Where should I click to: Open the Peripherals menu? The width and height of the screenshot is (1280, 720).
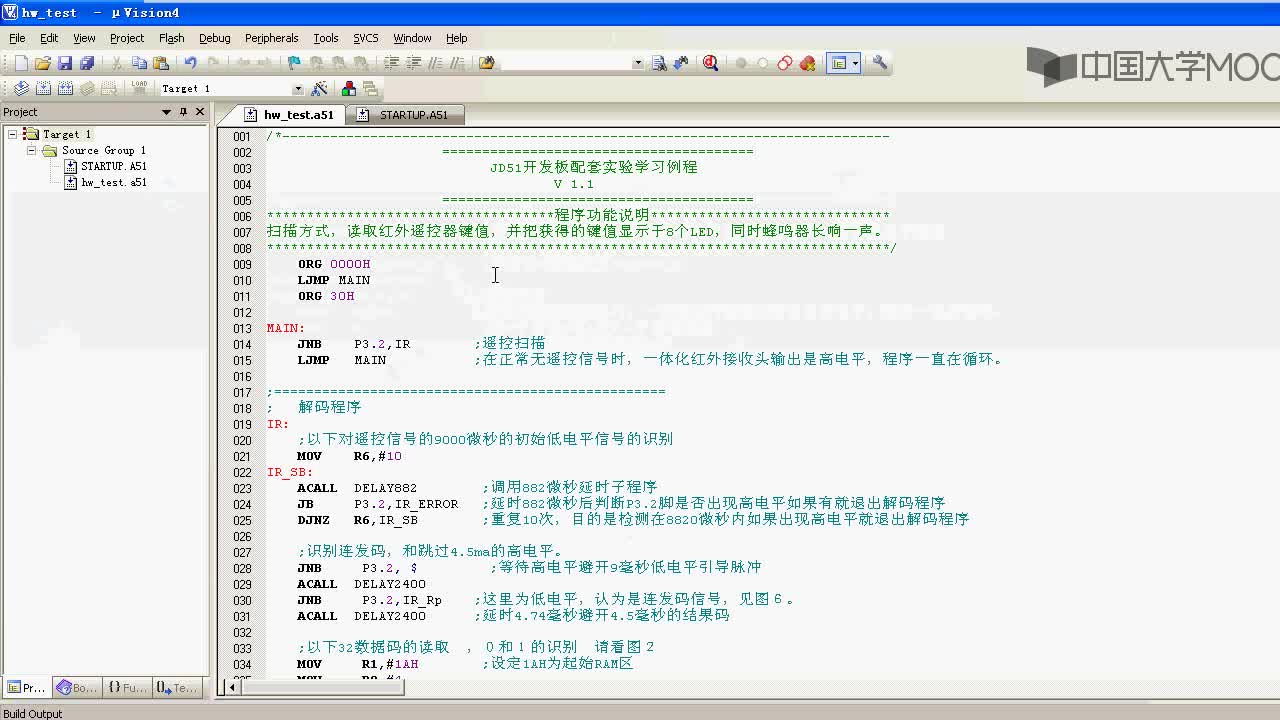272,38
